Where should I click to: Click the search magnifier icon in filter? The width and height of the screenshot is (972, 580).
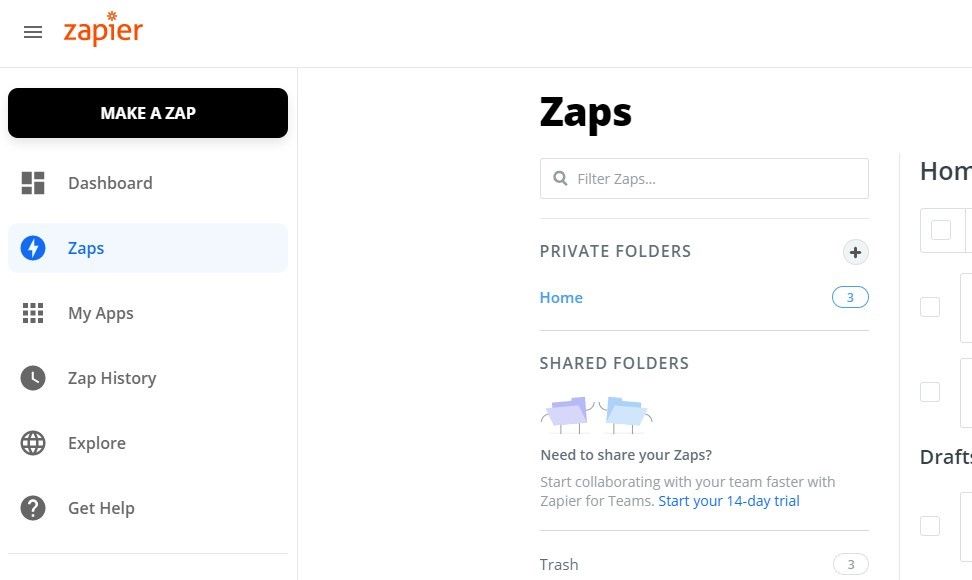[x=560, y=178]
